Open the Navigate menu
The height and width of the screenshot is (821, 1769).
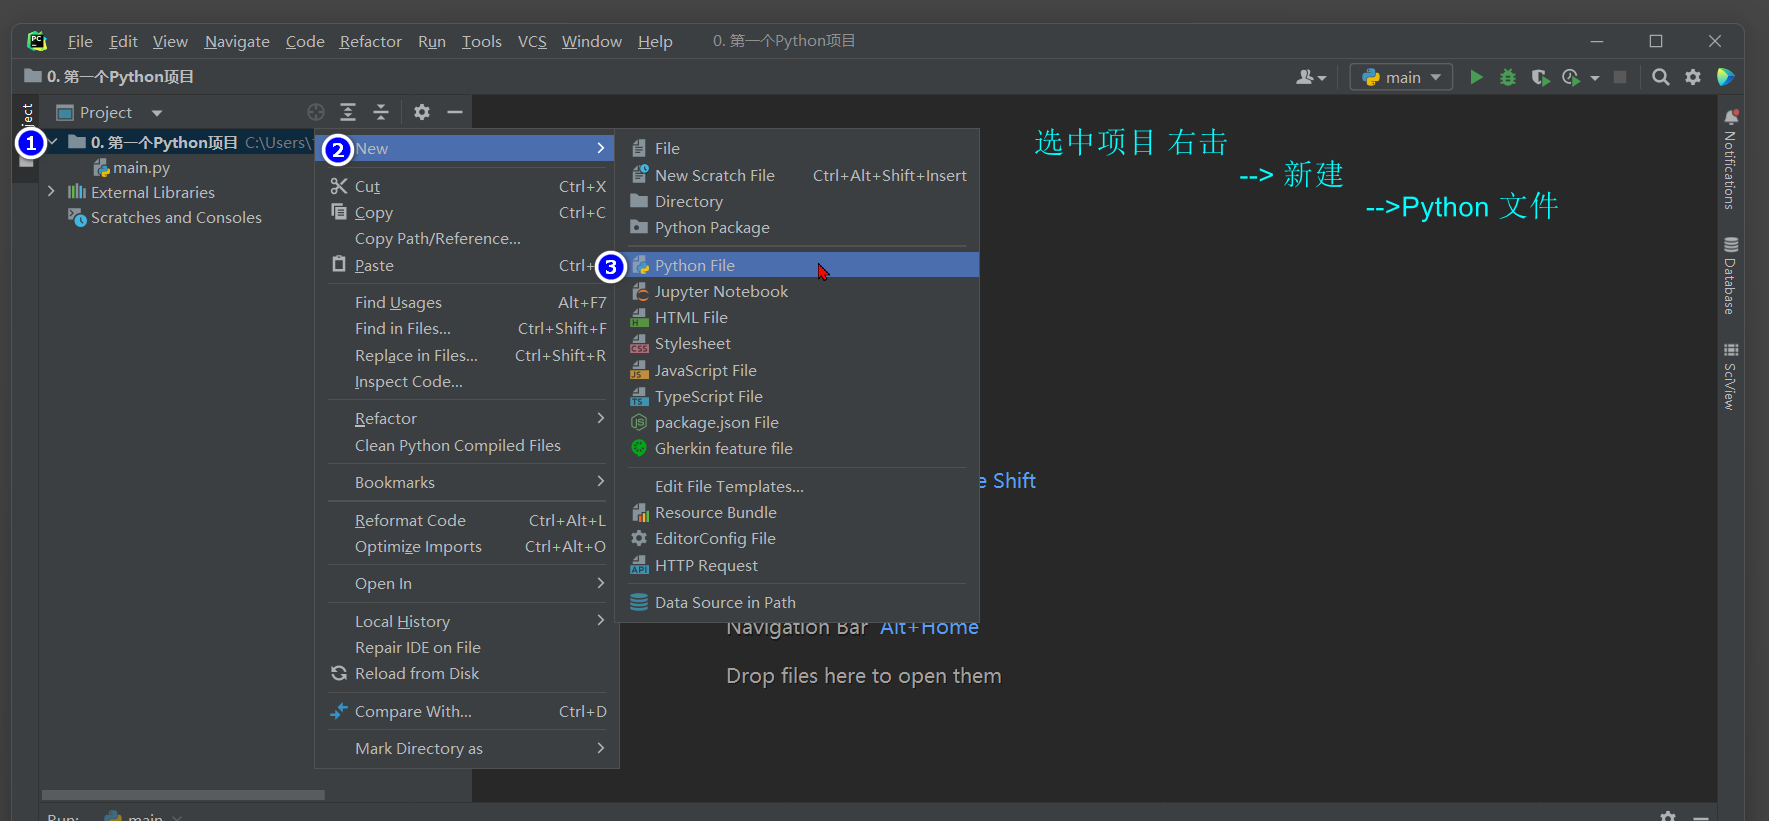pos(237,41)
